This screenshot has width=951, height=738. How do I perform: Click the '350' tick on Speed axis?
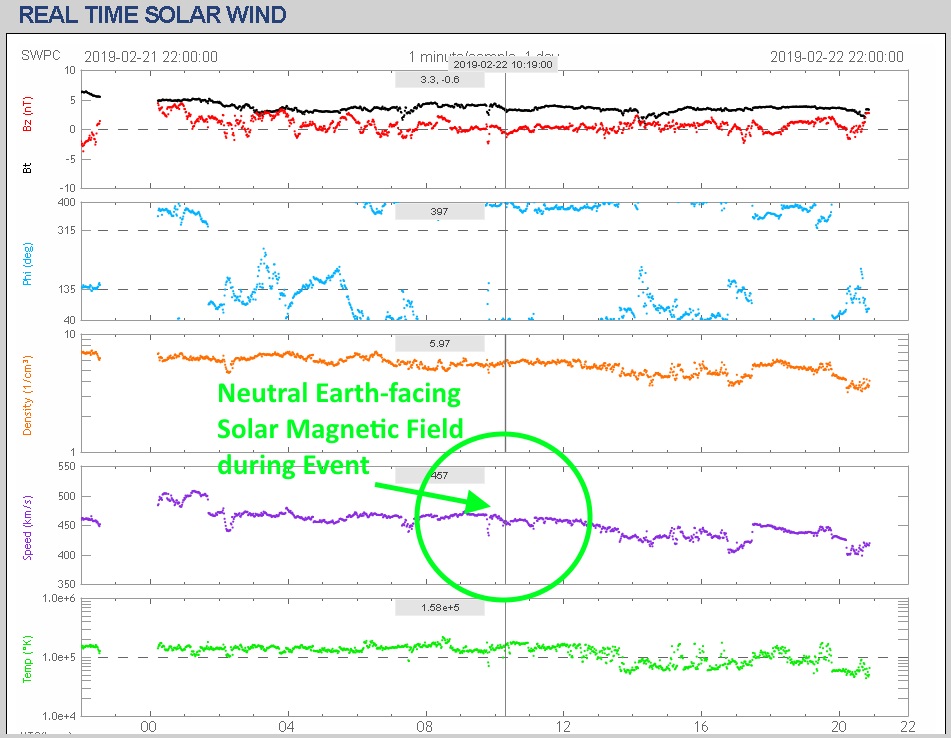67,585
